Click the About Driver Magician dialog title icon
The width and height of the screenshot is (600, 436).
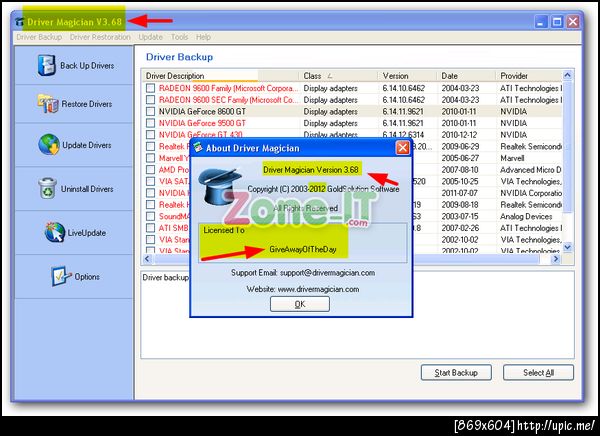pyautogui.click(x=198, y=147)
